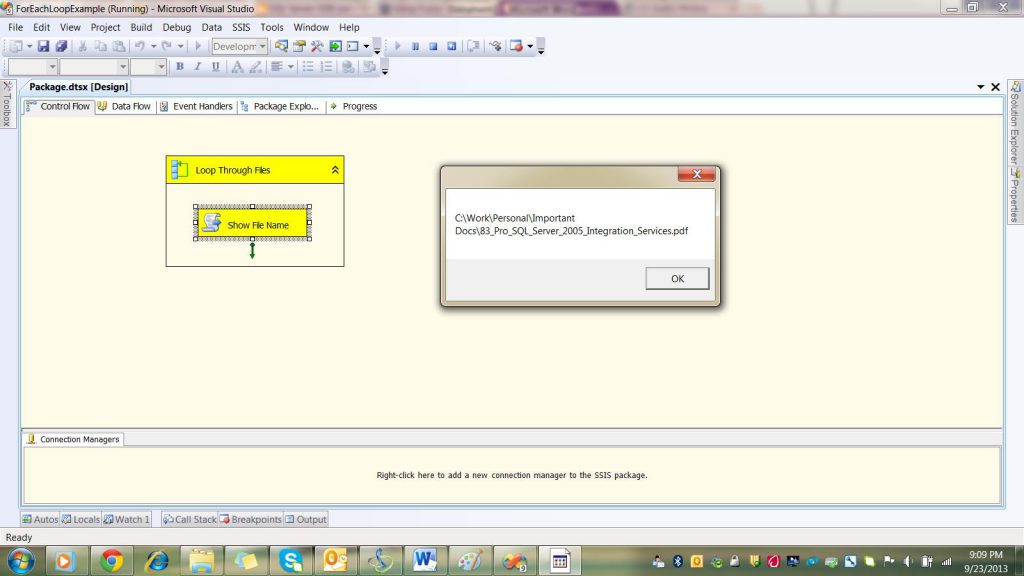Screen dimensions: 1024x576
Task: Click the Save All toolbar icon
Action: pos(61,46)
